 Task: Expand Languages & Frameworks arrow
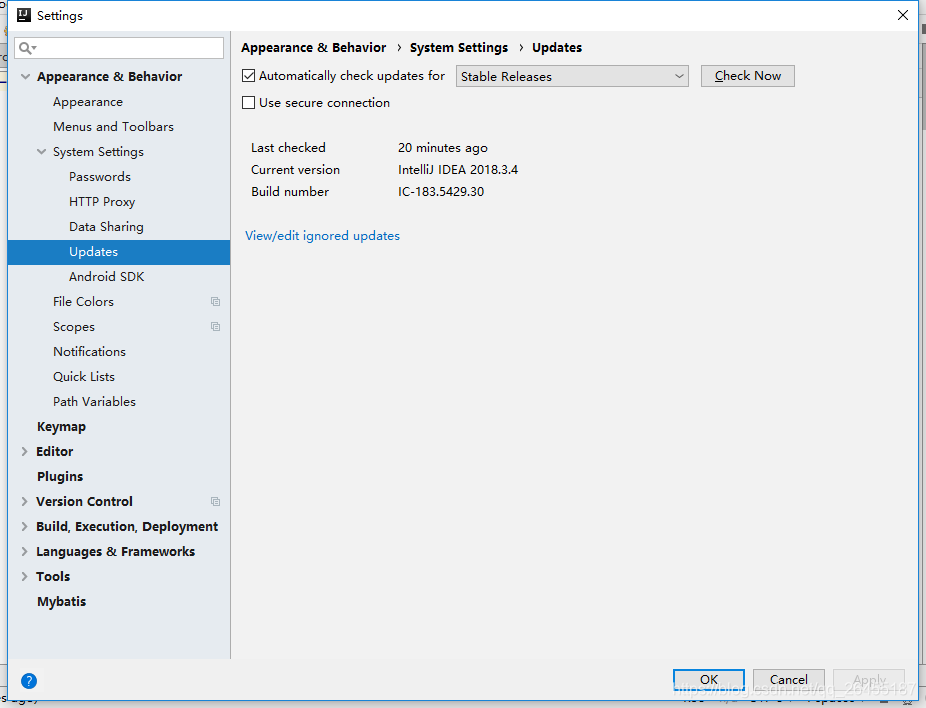(25, 552)
